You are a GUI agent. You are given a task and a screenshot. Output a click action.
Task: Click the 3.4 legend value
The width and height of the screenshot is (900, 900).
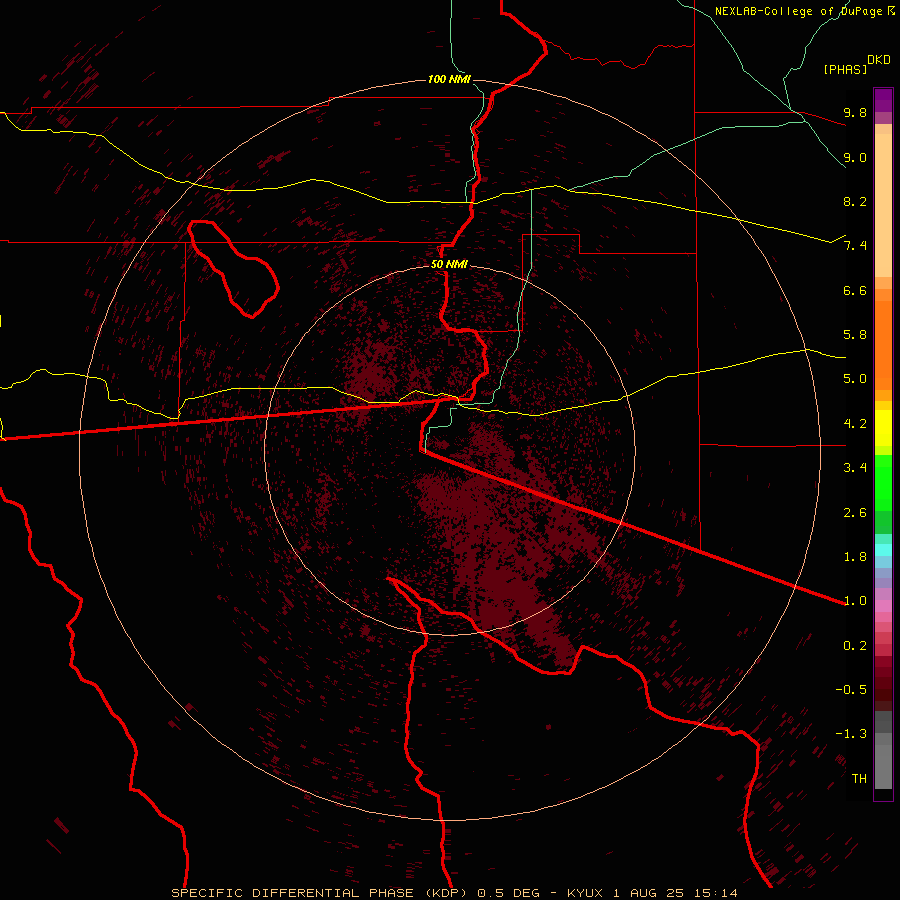click(855, 468)
